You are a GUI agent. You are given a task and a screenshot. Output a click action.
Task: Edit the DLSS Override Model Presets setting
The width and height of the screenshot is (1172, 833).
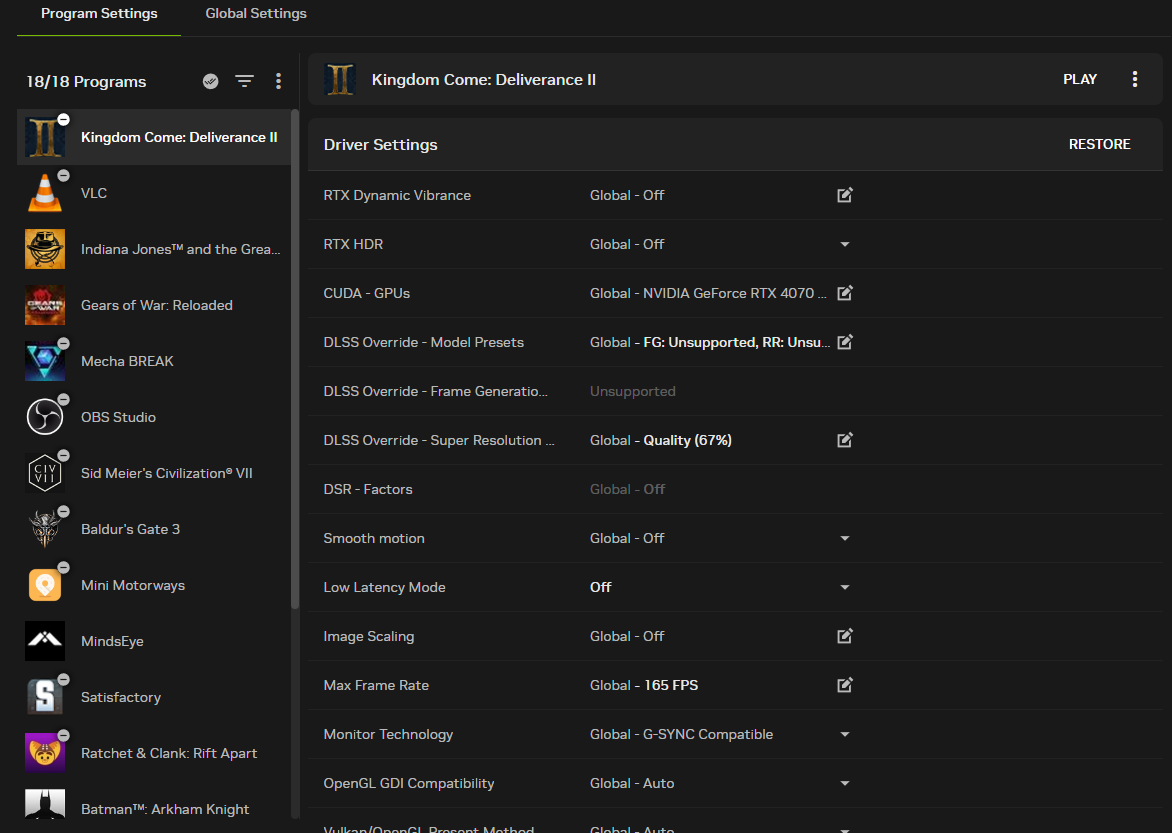click(845, 342)
